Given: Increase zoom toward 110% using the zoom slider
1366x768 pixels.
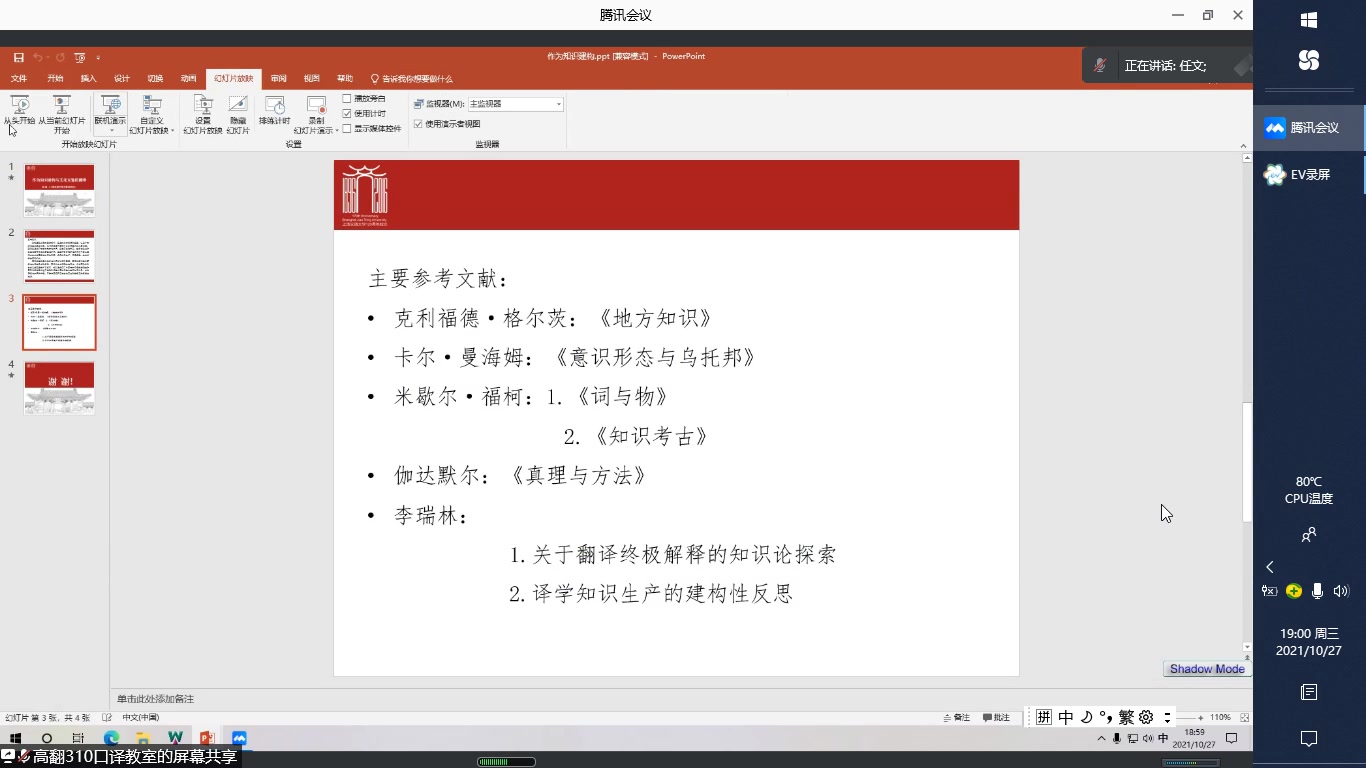Looking at the screenshot, I should point(1200,717).
